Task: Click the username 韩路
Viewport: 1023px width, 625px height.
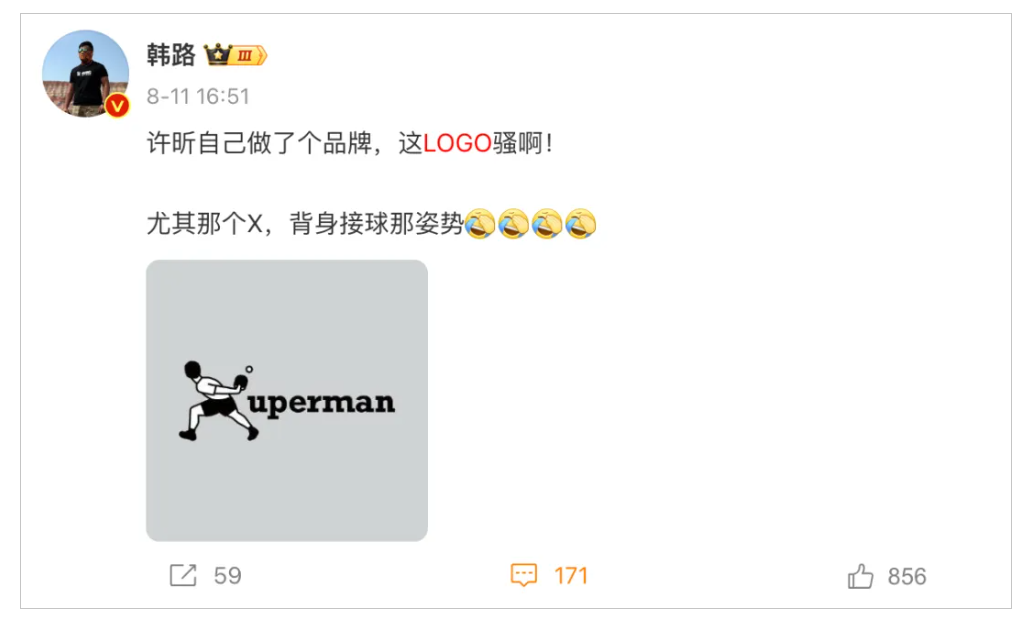Action: point(171,55)
